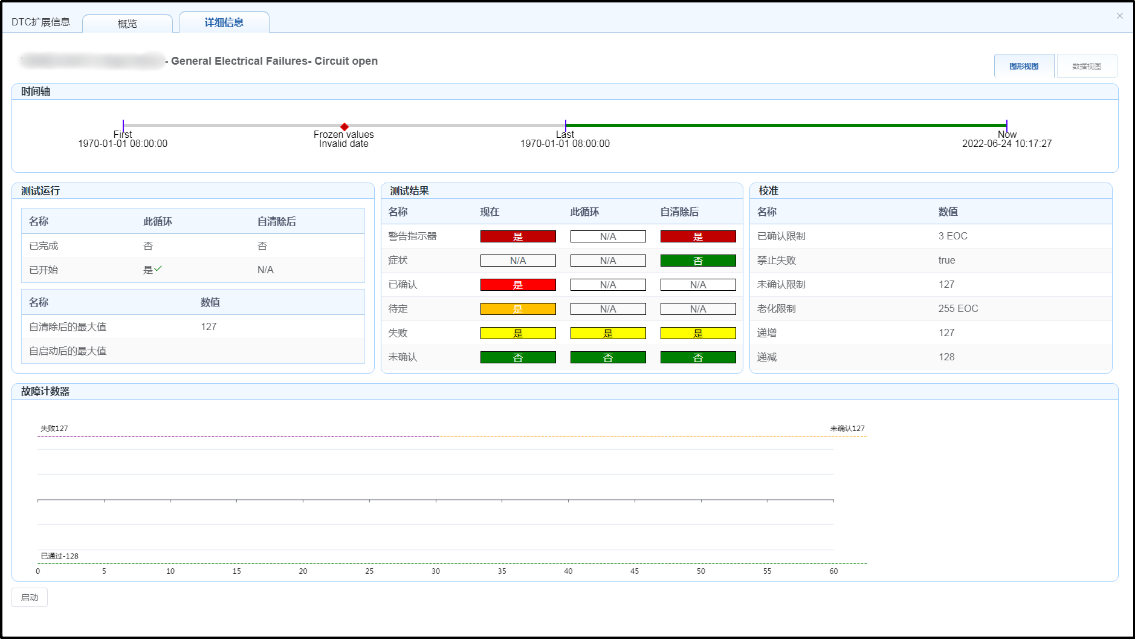Select the 递增 row label
Image resolution: width=1135 pixels, height=639 pixels.
click(767, 333)
